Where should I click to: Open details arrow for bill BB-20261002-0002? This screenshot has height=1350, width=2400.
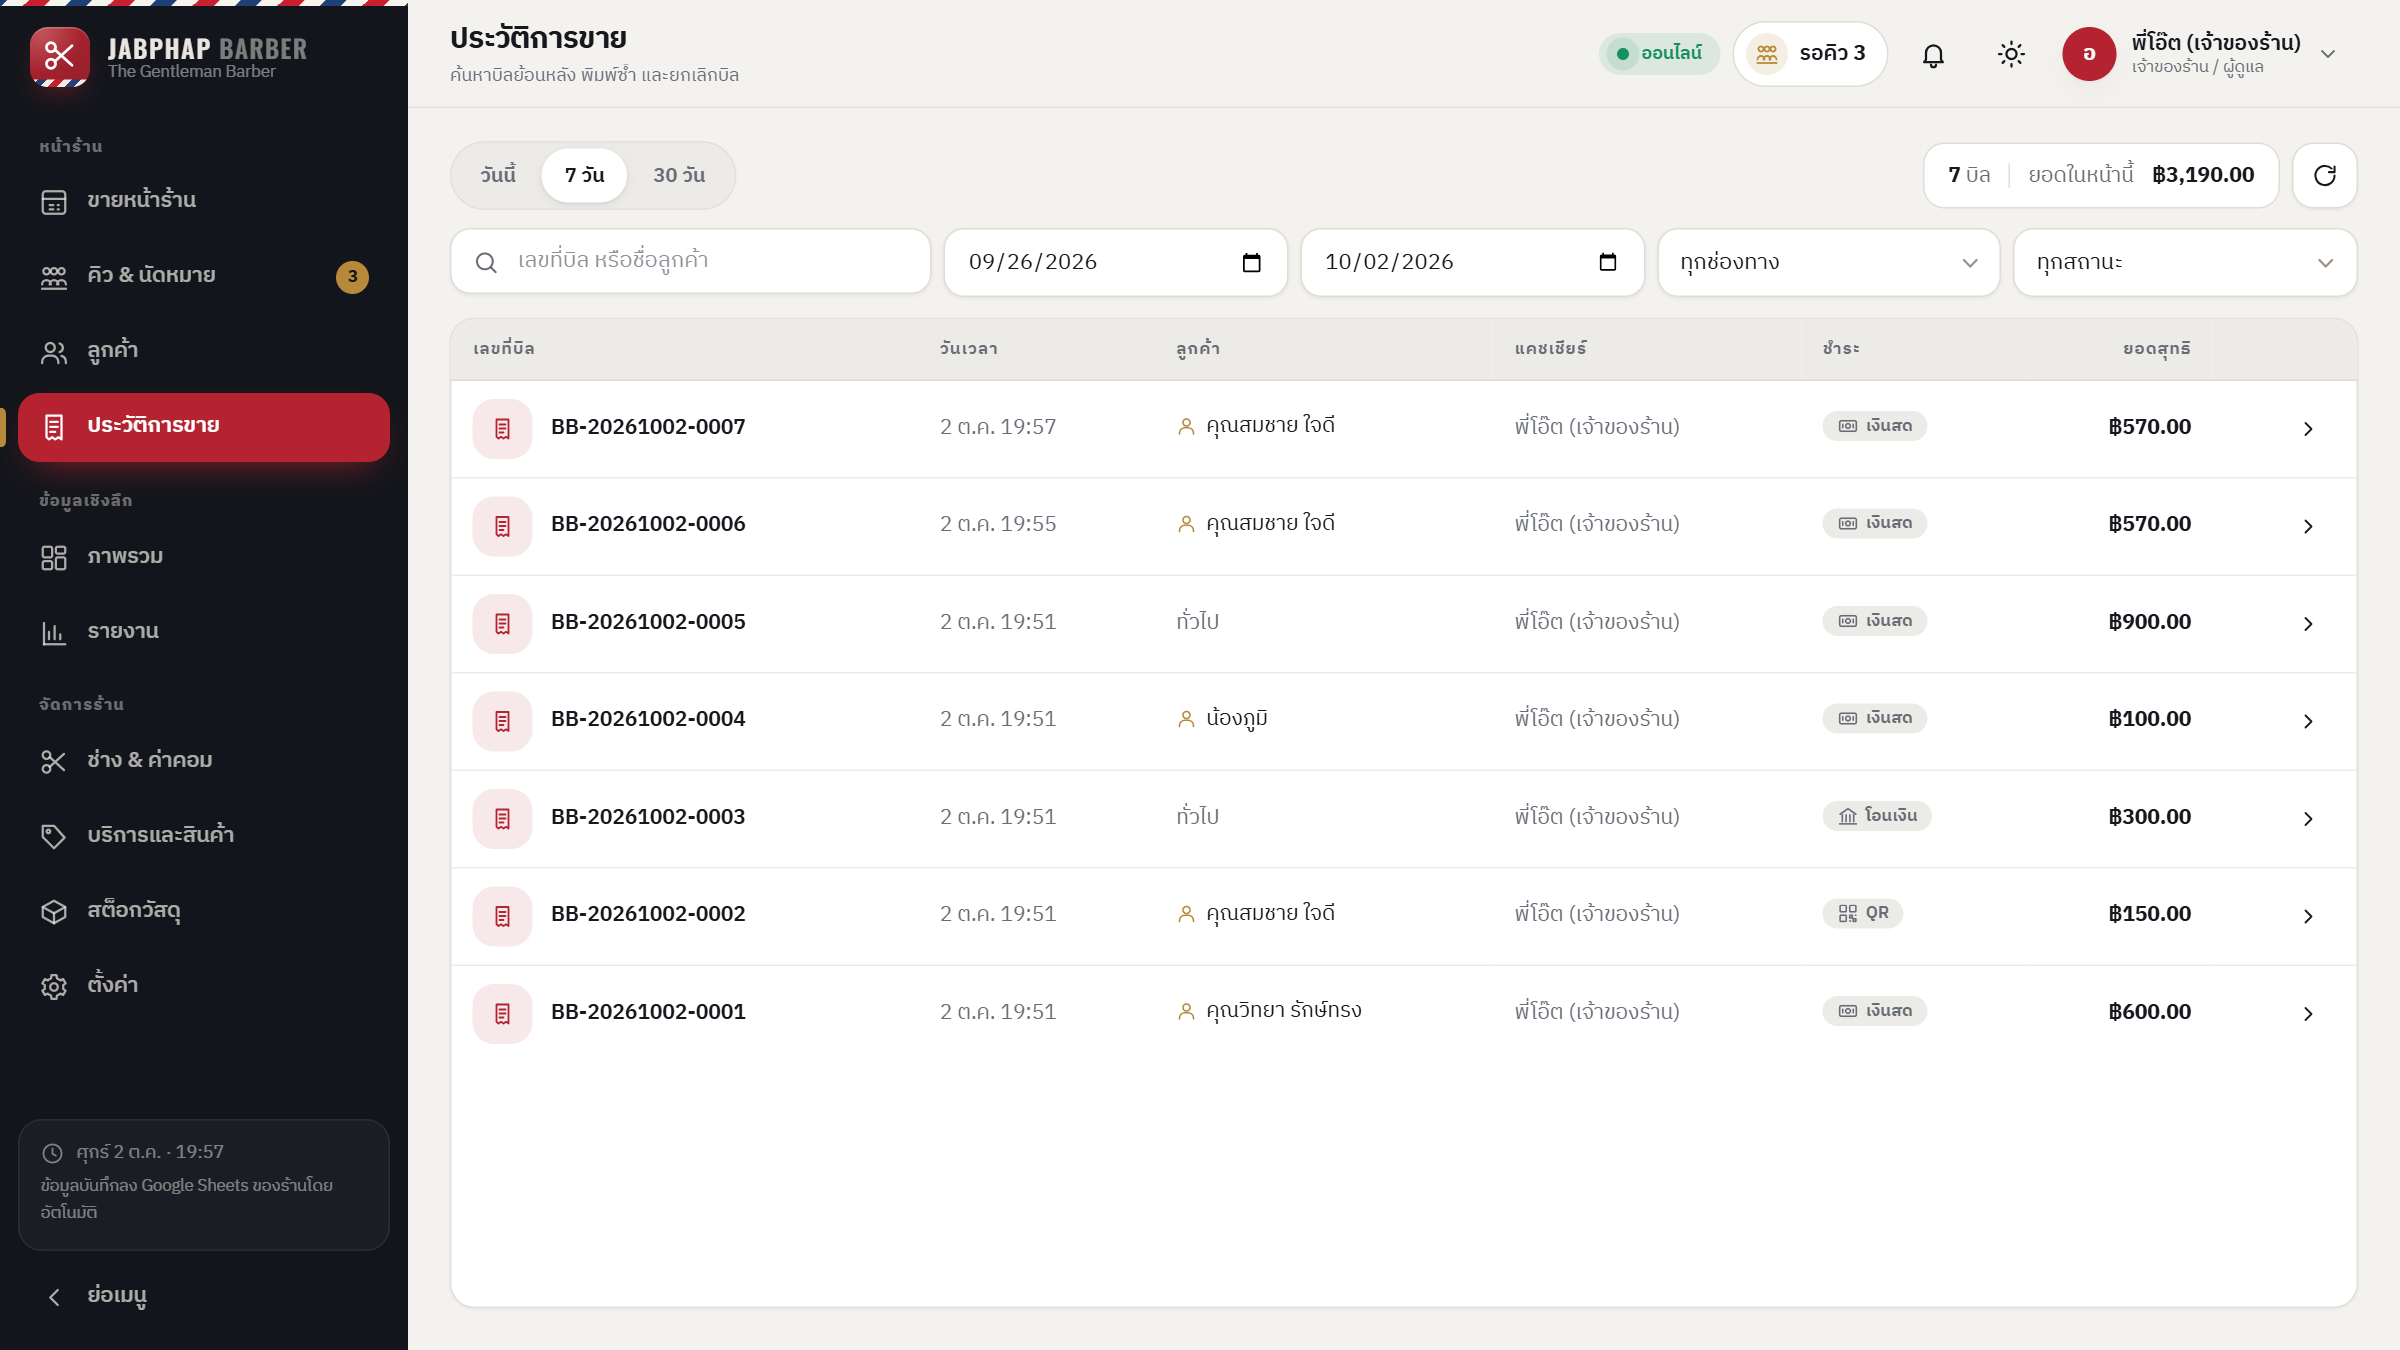point(2308,916)
